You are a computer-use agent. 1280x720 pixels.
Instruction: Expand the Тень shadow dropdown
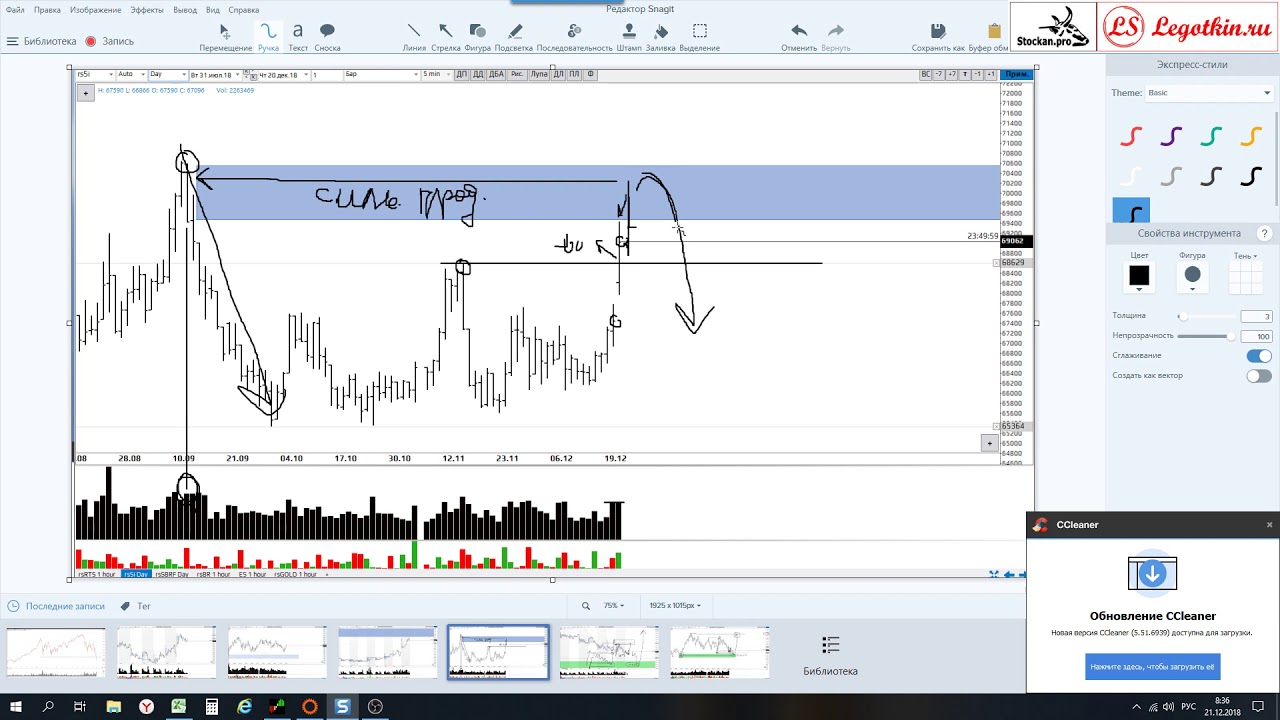1245,256
